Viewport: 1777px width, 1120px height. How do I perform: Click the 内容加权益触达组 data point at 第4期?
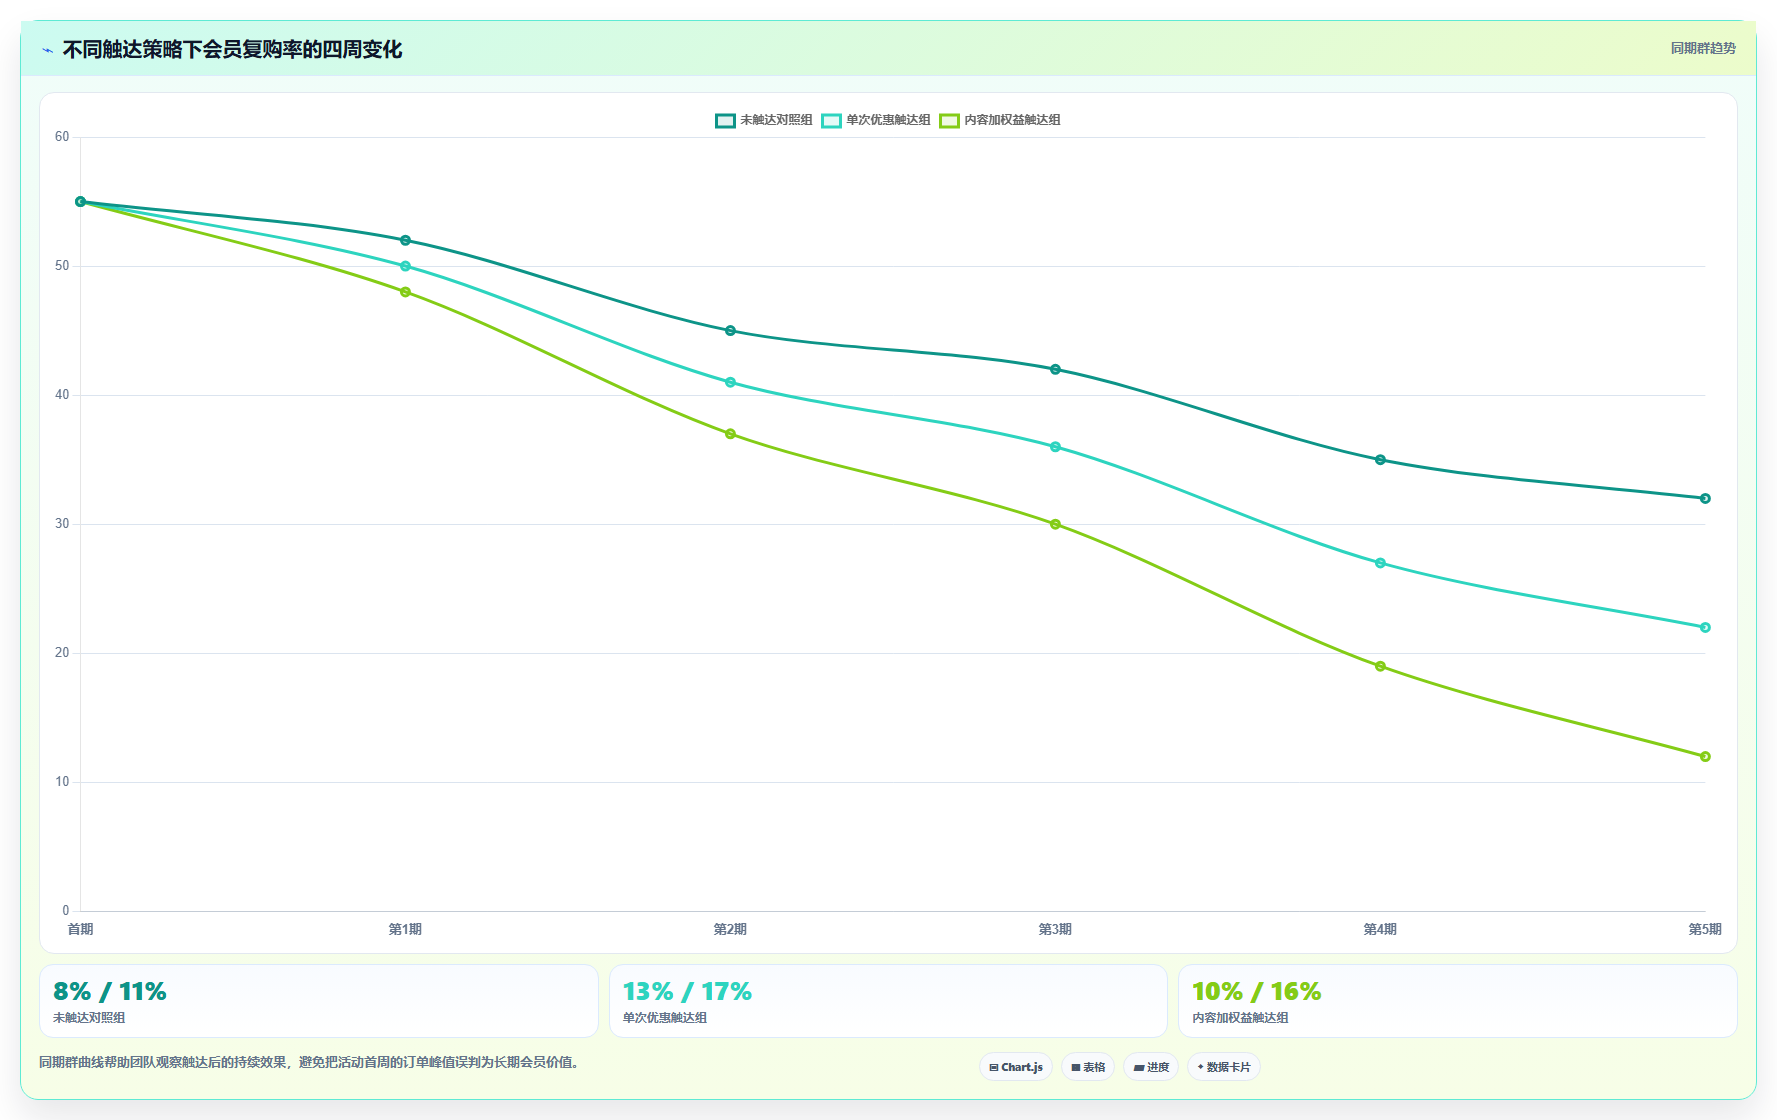click(1380, 666)
